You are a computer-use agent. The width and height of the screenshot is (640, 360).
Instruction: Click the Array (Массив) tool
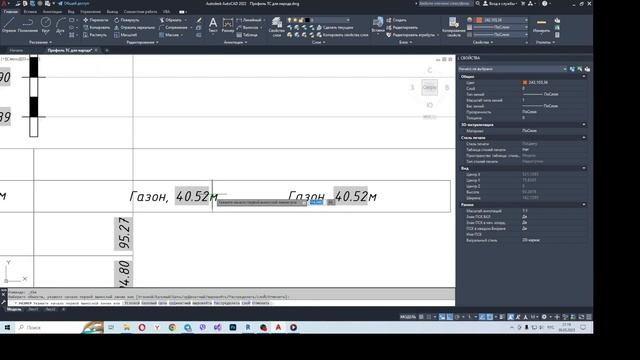(169, 35)
